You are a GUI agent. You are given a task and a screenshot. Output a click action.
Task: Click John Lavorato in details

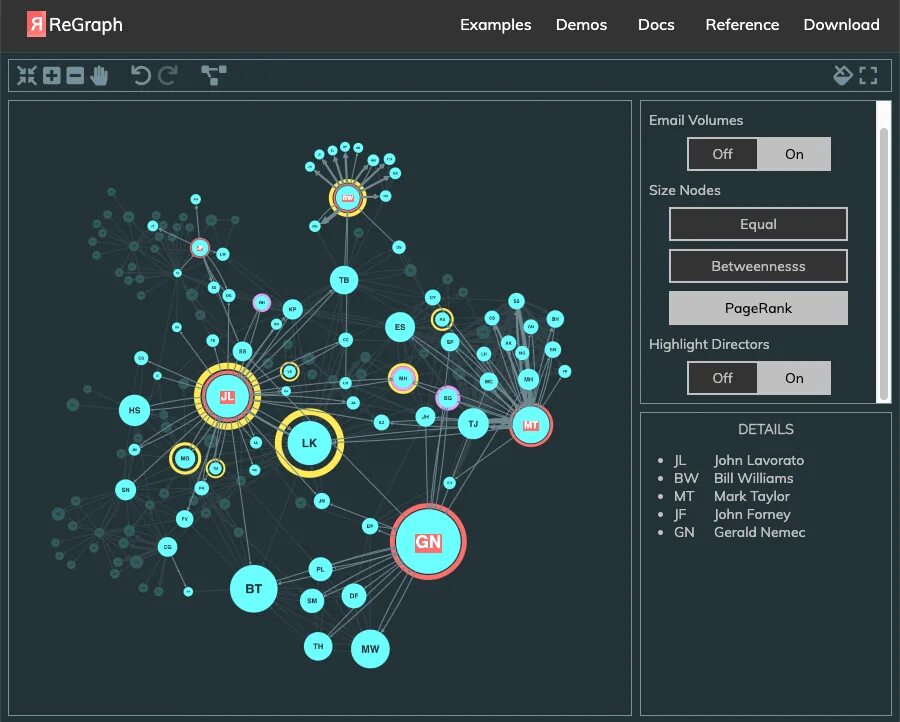pos(759,460)
